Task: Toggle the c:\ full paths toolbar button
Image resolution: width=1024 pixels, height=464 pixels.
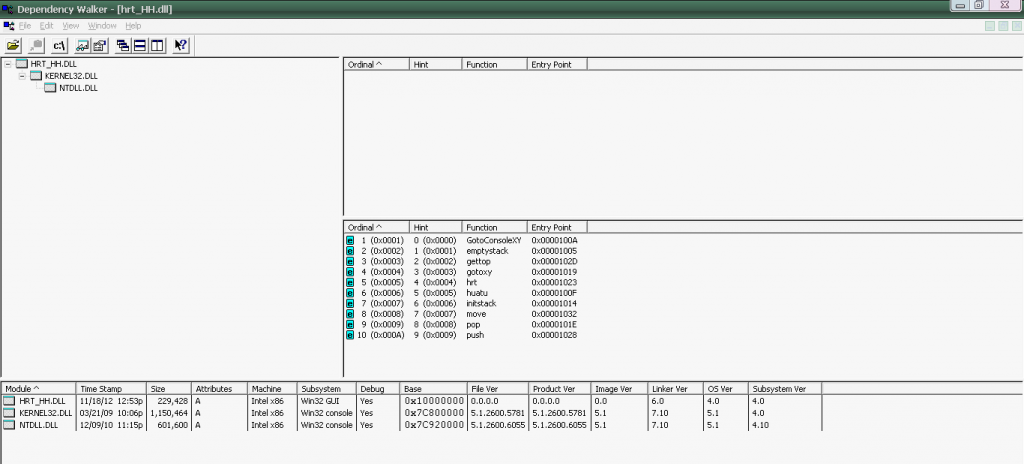Action: point(59,46)
